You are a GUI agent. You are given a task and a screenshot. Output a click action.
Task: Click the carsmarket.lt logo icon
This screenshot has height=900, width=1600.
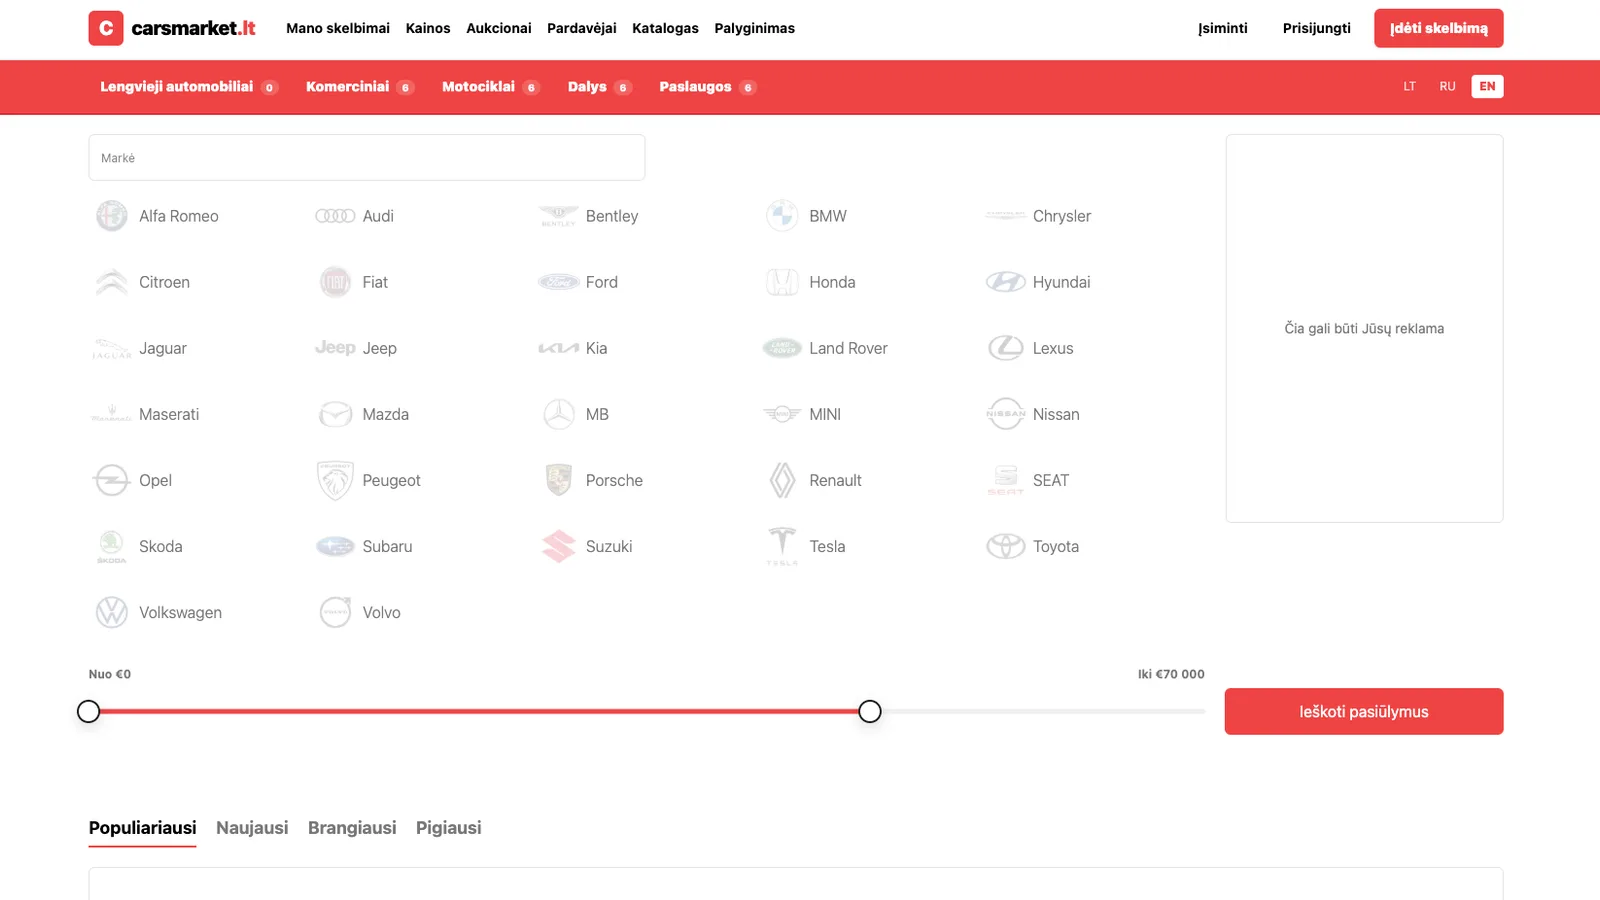(106, 28)
